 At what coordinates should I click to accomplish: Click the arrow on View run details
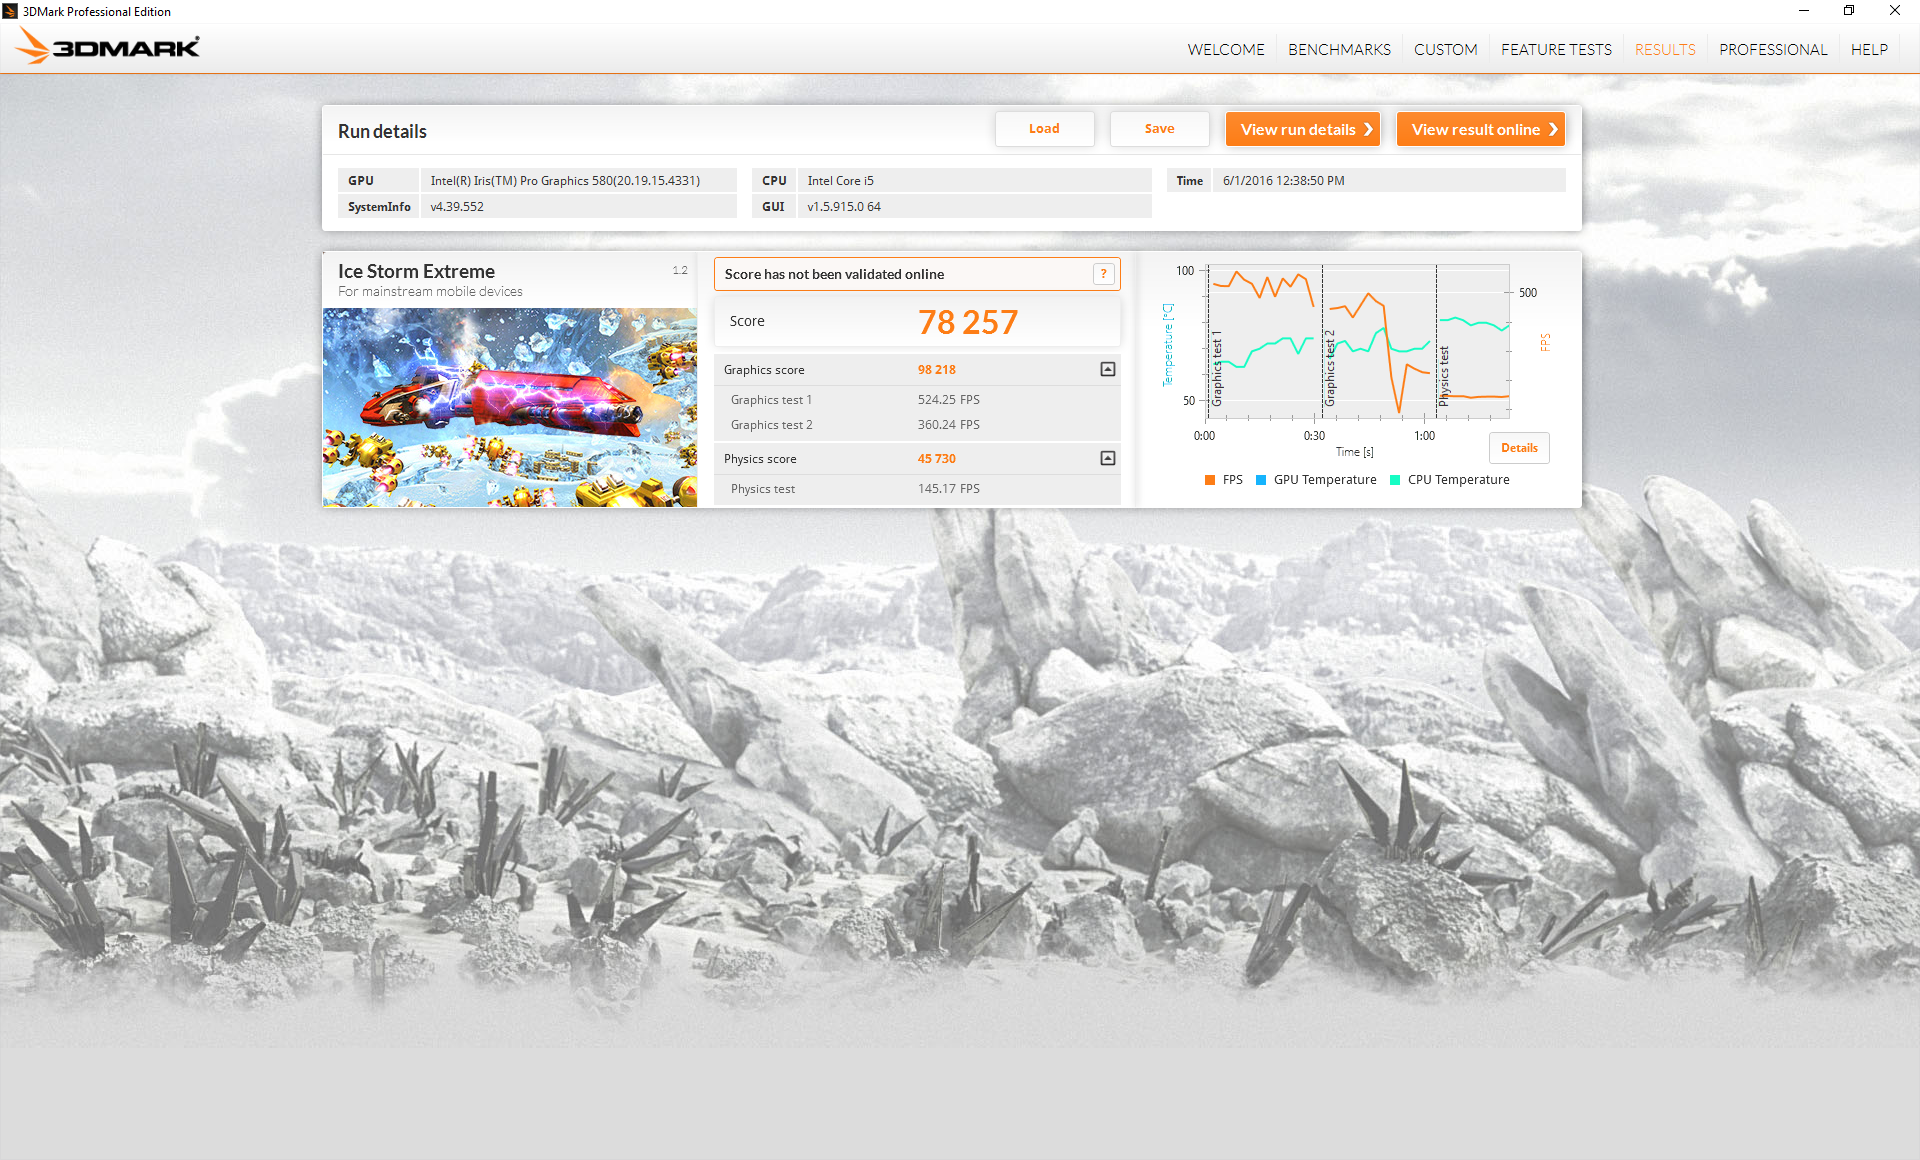coord(1368,129)
